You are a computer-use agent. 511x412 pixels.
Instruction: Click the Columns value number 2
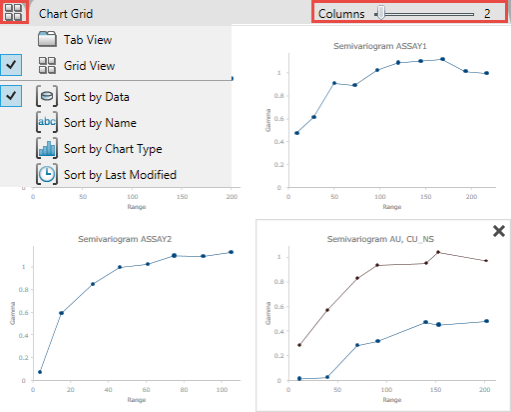(487, 14)
